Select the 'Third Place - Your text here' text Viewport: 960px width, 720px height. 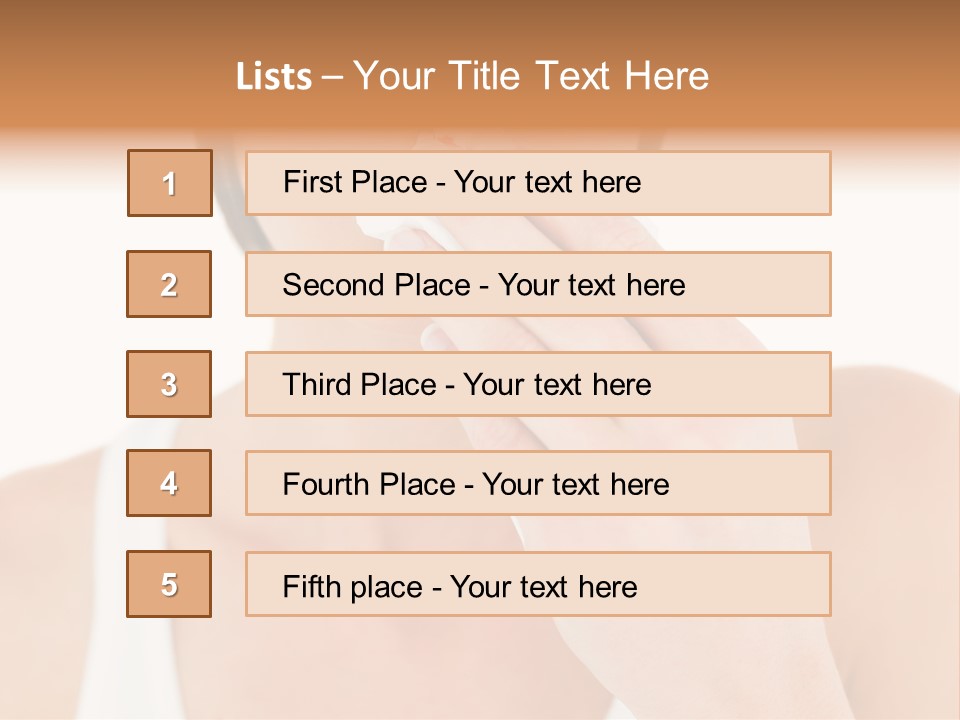pyautogui.click(x=466, y=385)
